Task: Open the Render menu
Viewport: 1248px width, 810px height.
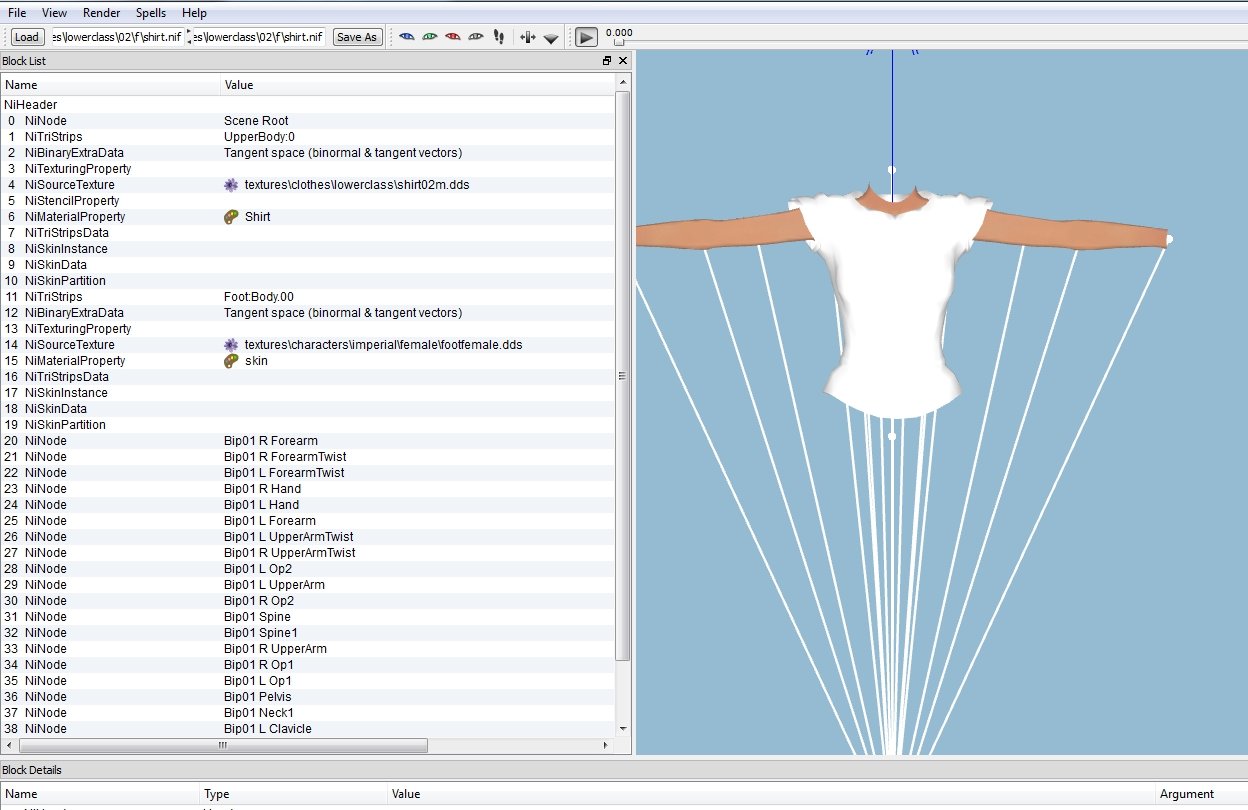Action: coord(102,13)
